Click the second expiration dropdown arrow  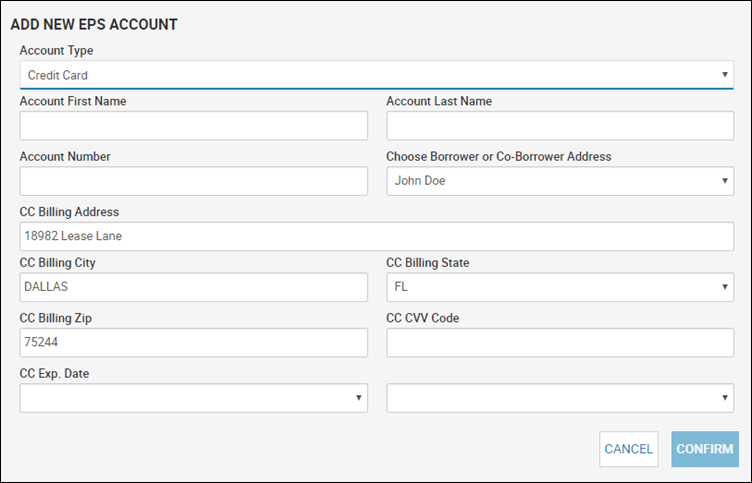(x=725, y=398)
